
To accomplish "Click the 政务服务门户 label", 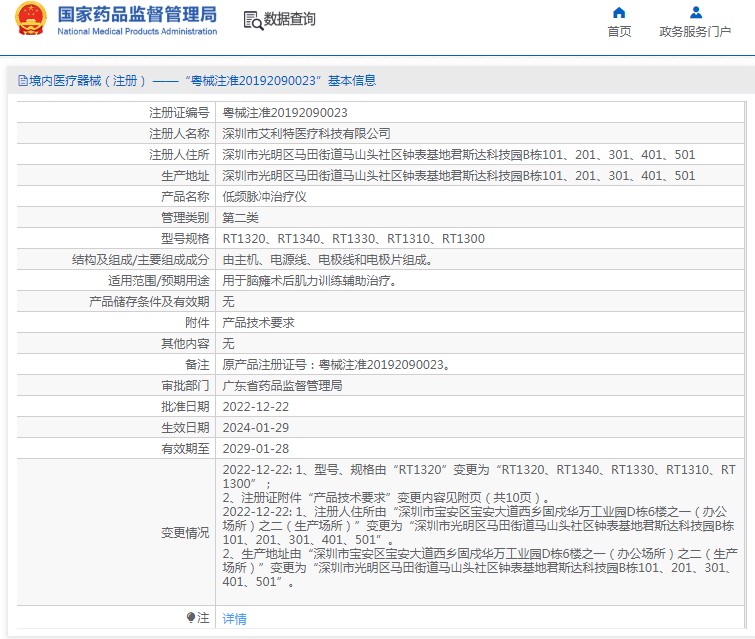I will [x=695, y=31].
